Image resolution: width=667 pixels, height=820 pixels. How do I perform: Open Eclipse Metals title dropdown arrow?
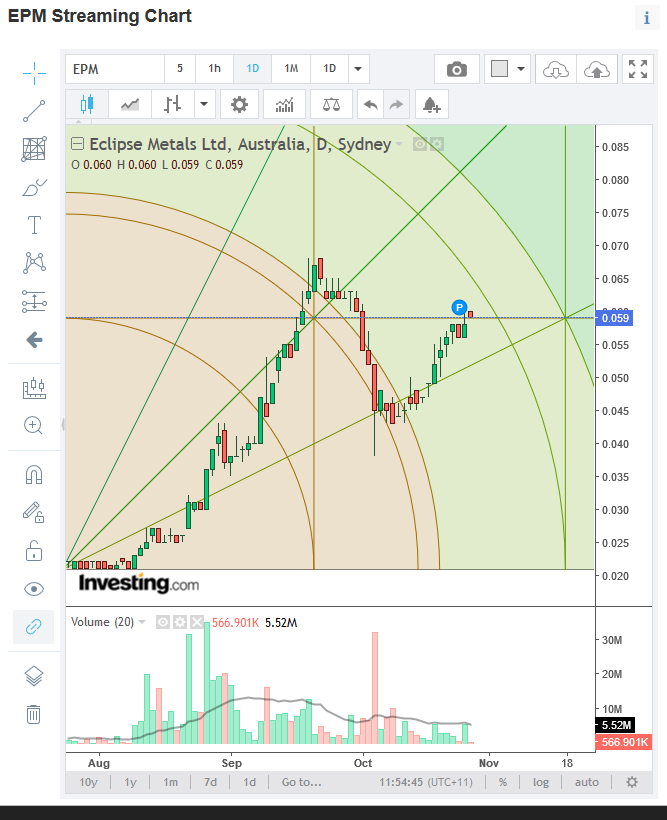pyautogui.click(x=399, y=144)
